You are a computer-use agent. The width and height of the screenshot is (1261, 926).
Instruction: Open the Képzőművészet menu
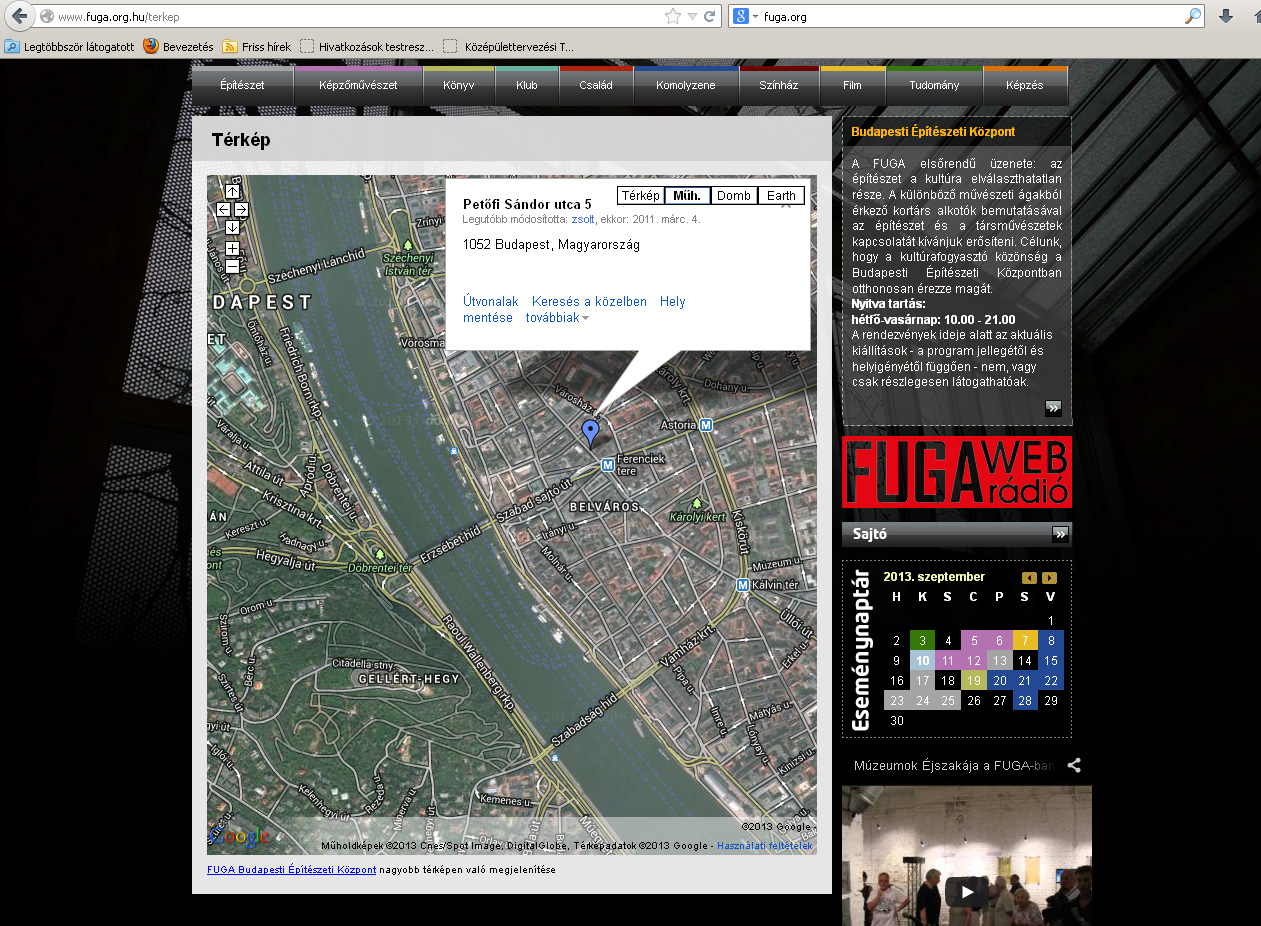click(358, 85)
